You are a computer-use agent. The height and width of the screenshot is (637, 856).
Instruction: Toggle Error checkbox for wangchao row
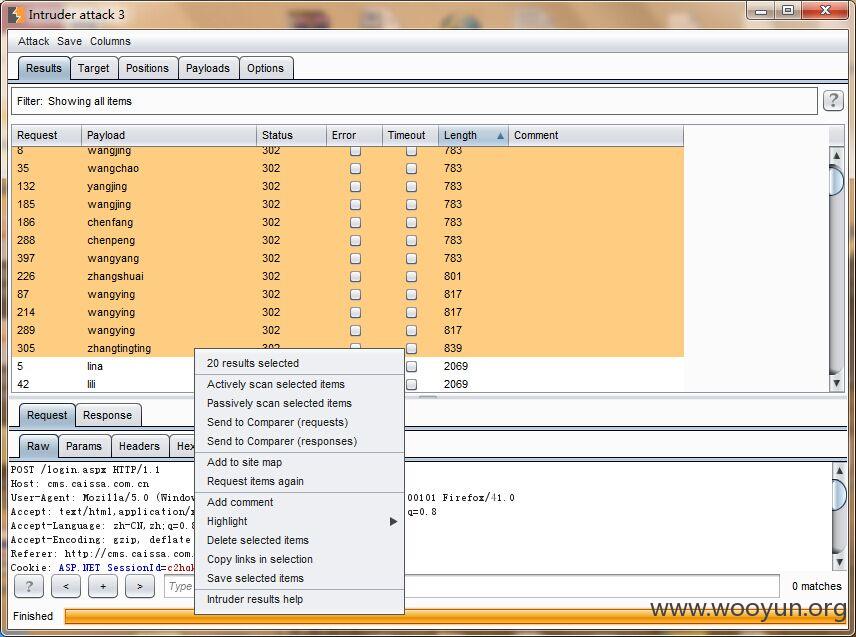tap(355, 168)
